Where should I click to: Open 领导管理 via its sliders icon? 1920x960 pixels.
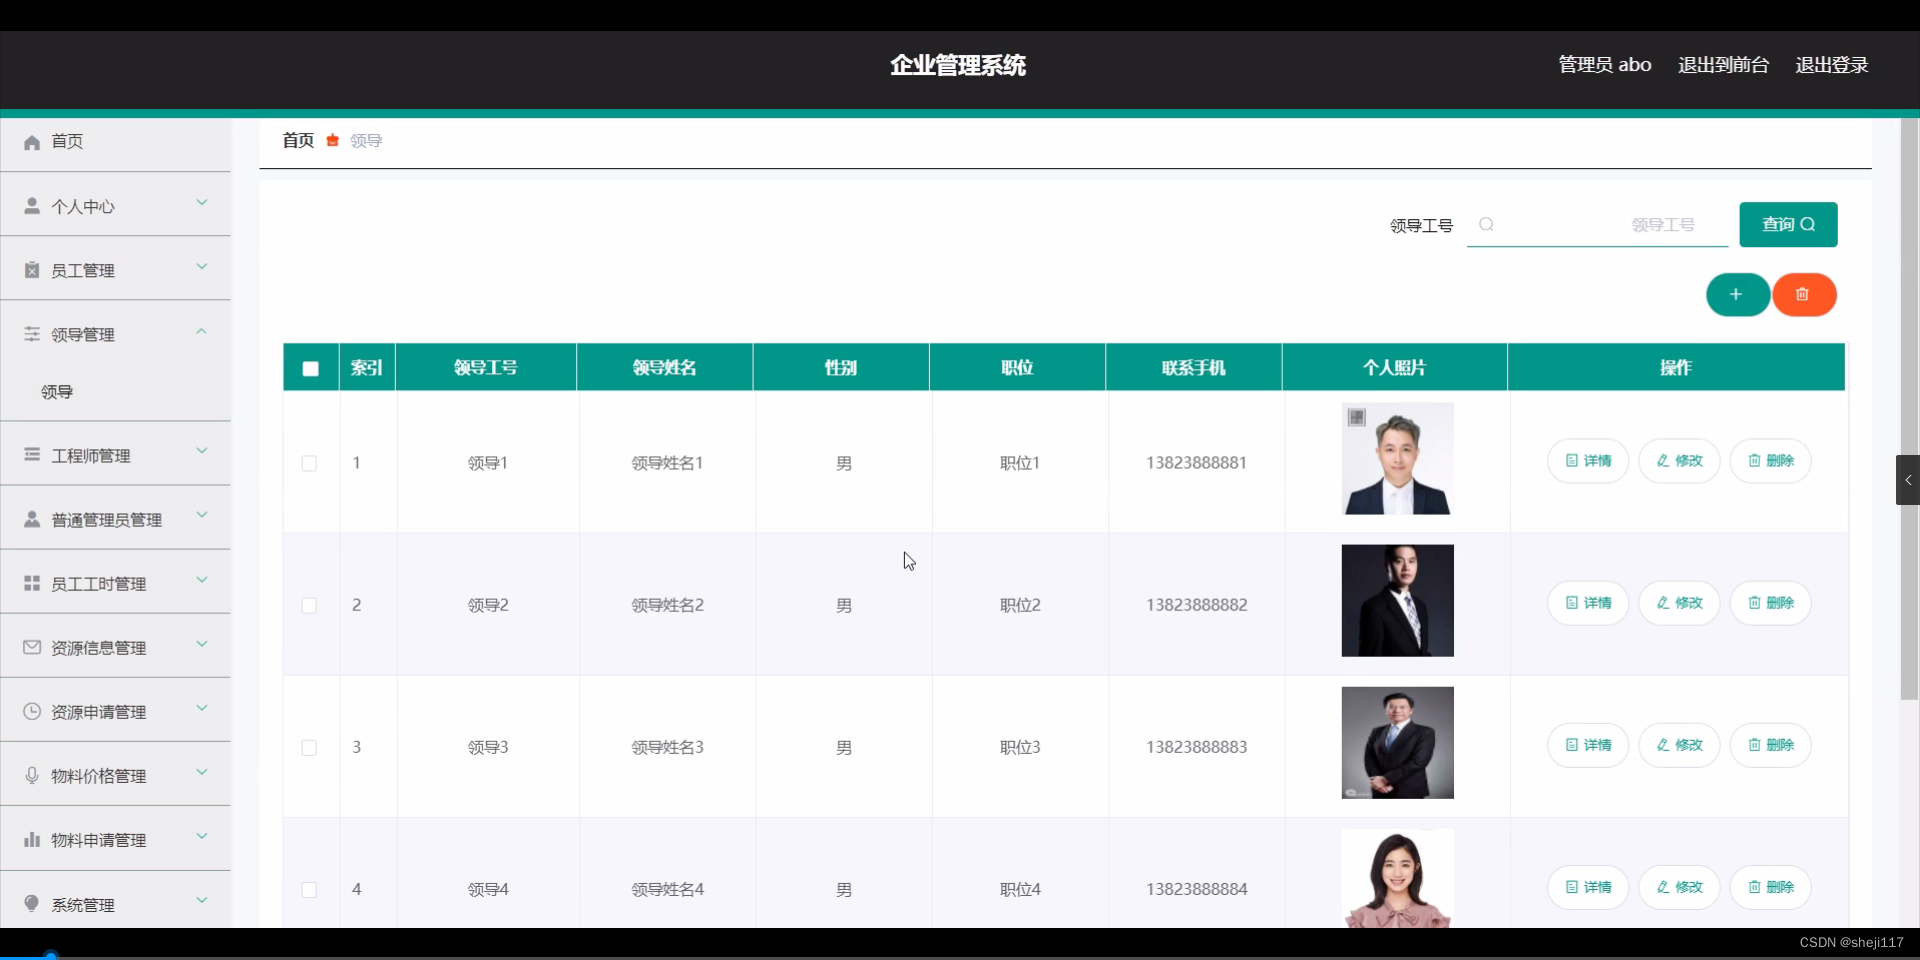[x=31, y=334]
